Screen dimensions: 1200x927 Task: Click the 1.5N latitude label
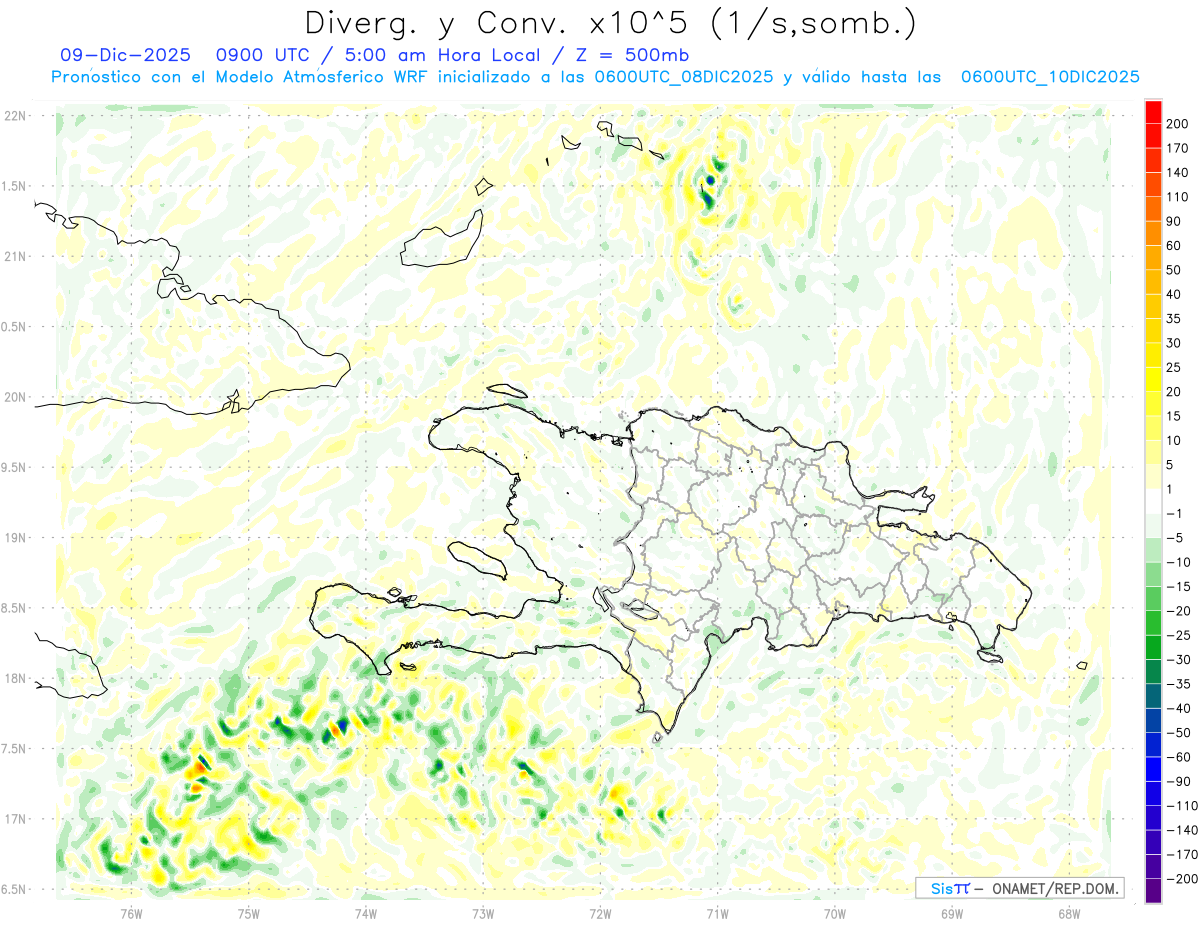tap(15, 186)
